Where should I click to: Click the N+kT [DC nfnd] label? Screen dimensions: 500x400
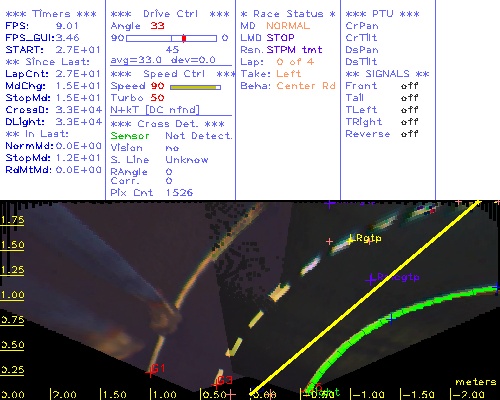coord(155,110)
